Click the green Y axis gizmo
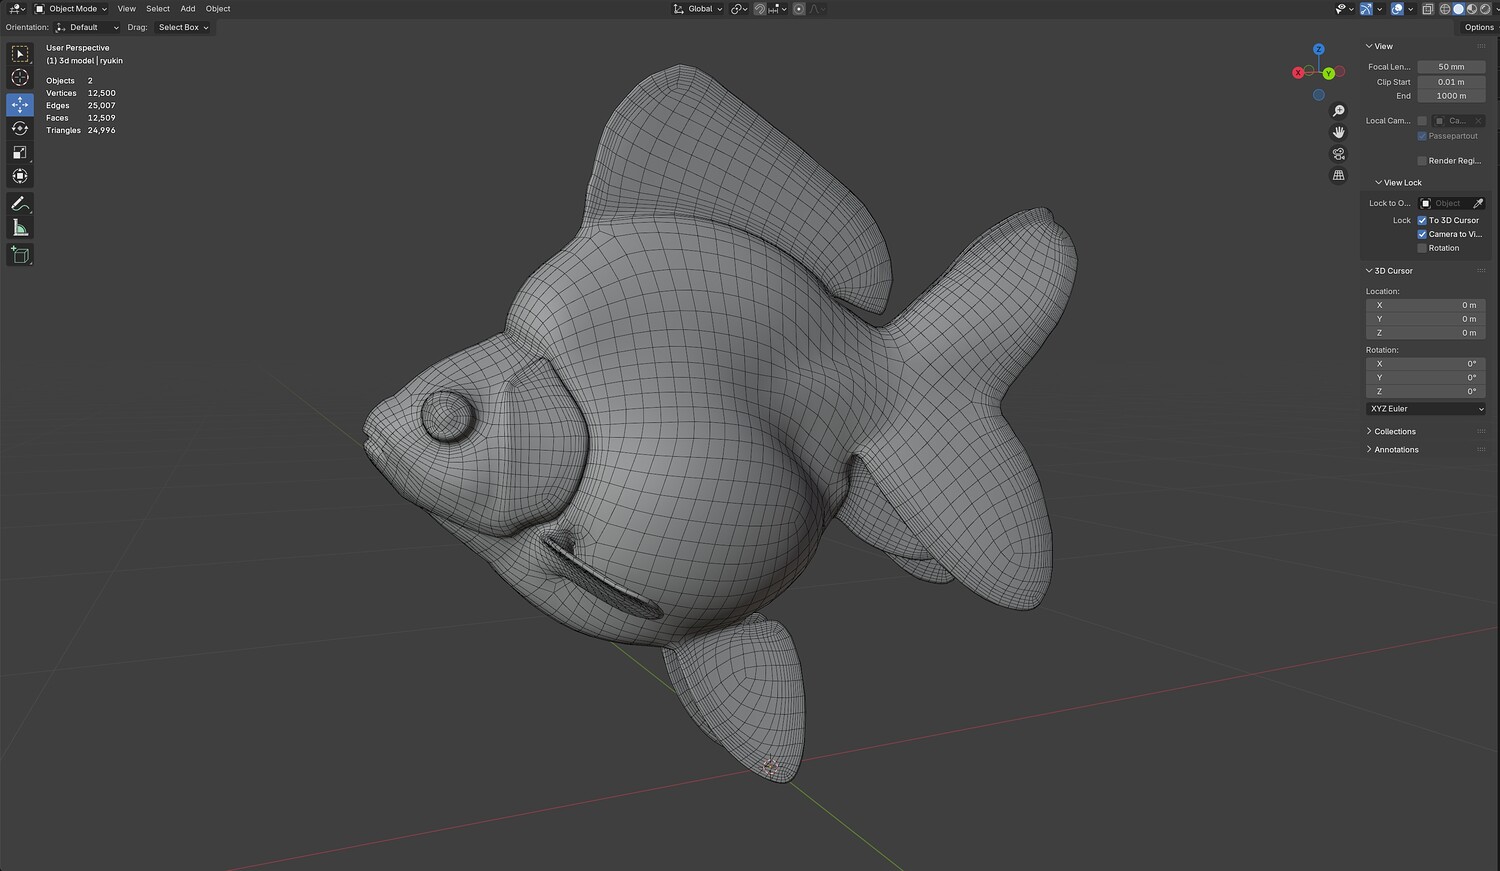 point(1329,73)
